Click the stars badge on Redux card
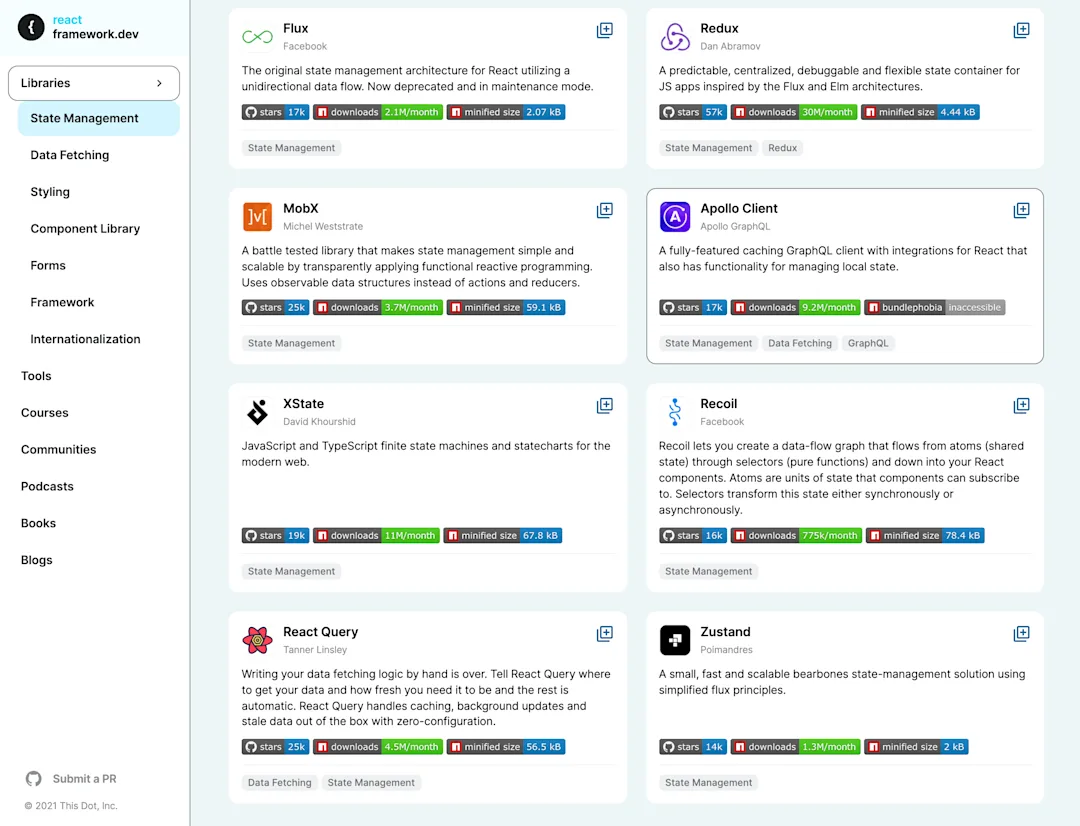This screenshot has width=1080, height=826. pyautogui.click(x=692, y=112)
